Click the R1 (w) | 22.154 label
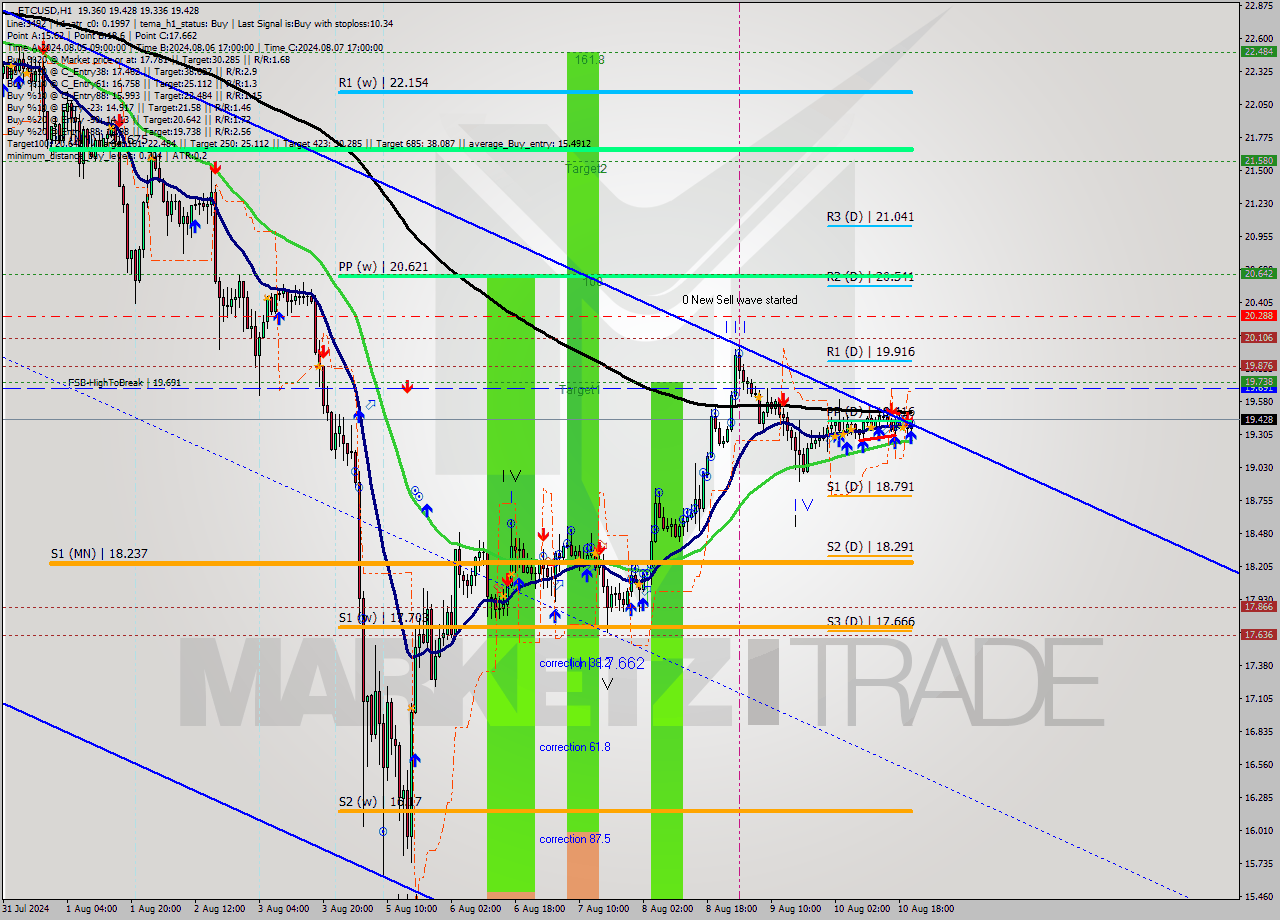The image size is (1280, 920). (x=383, y=83)
